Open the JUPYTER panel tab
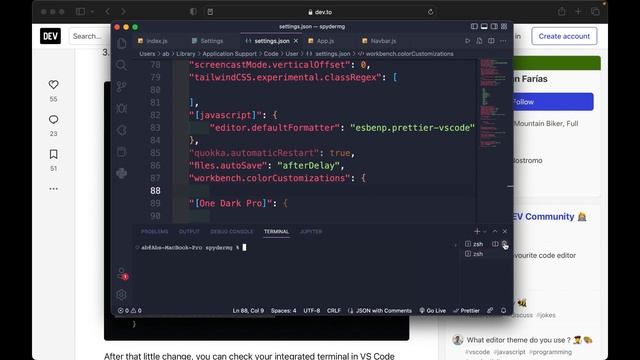Image resolution: width=640 pixels, height=360 pixels. point(311,231)
